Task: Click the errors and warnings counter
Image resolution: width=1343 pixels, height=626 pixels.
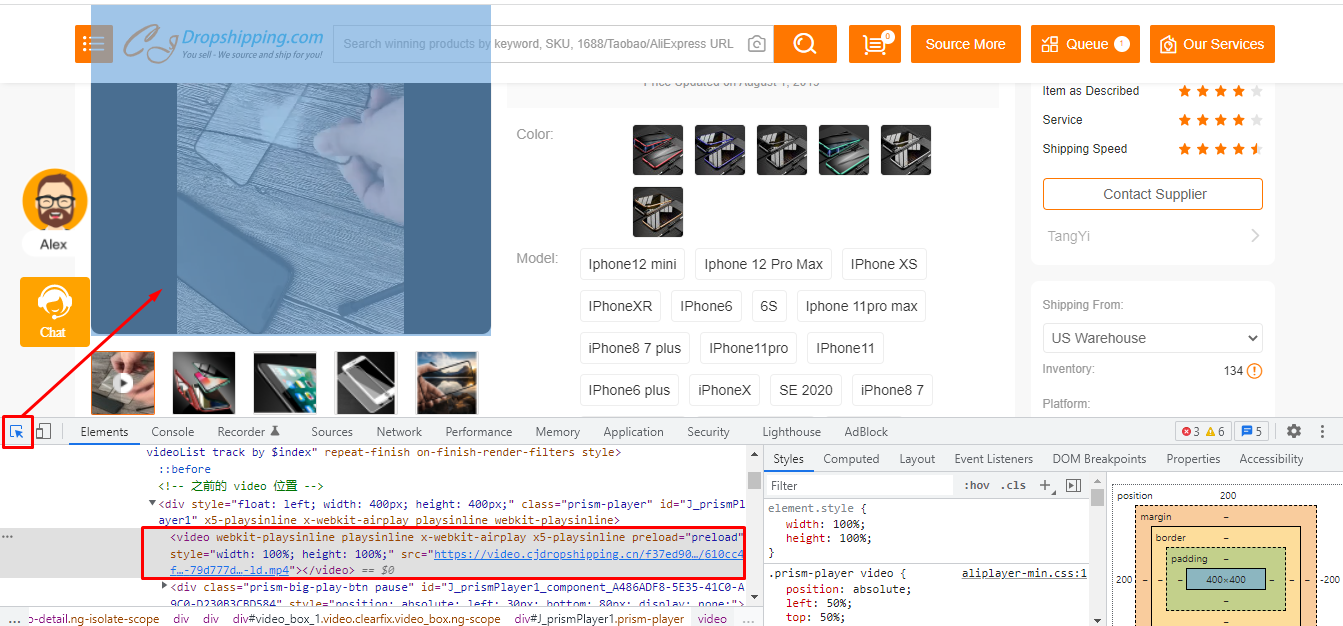Action: pos(1203,432)
